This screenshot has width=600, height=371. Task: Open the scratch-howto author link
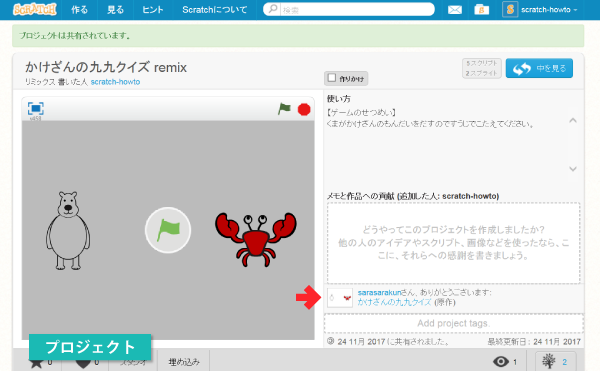[x=115, y=82]
